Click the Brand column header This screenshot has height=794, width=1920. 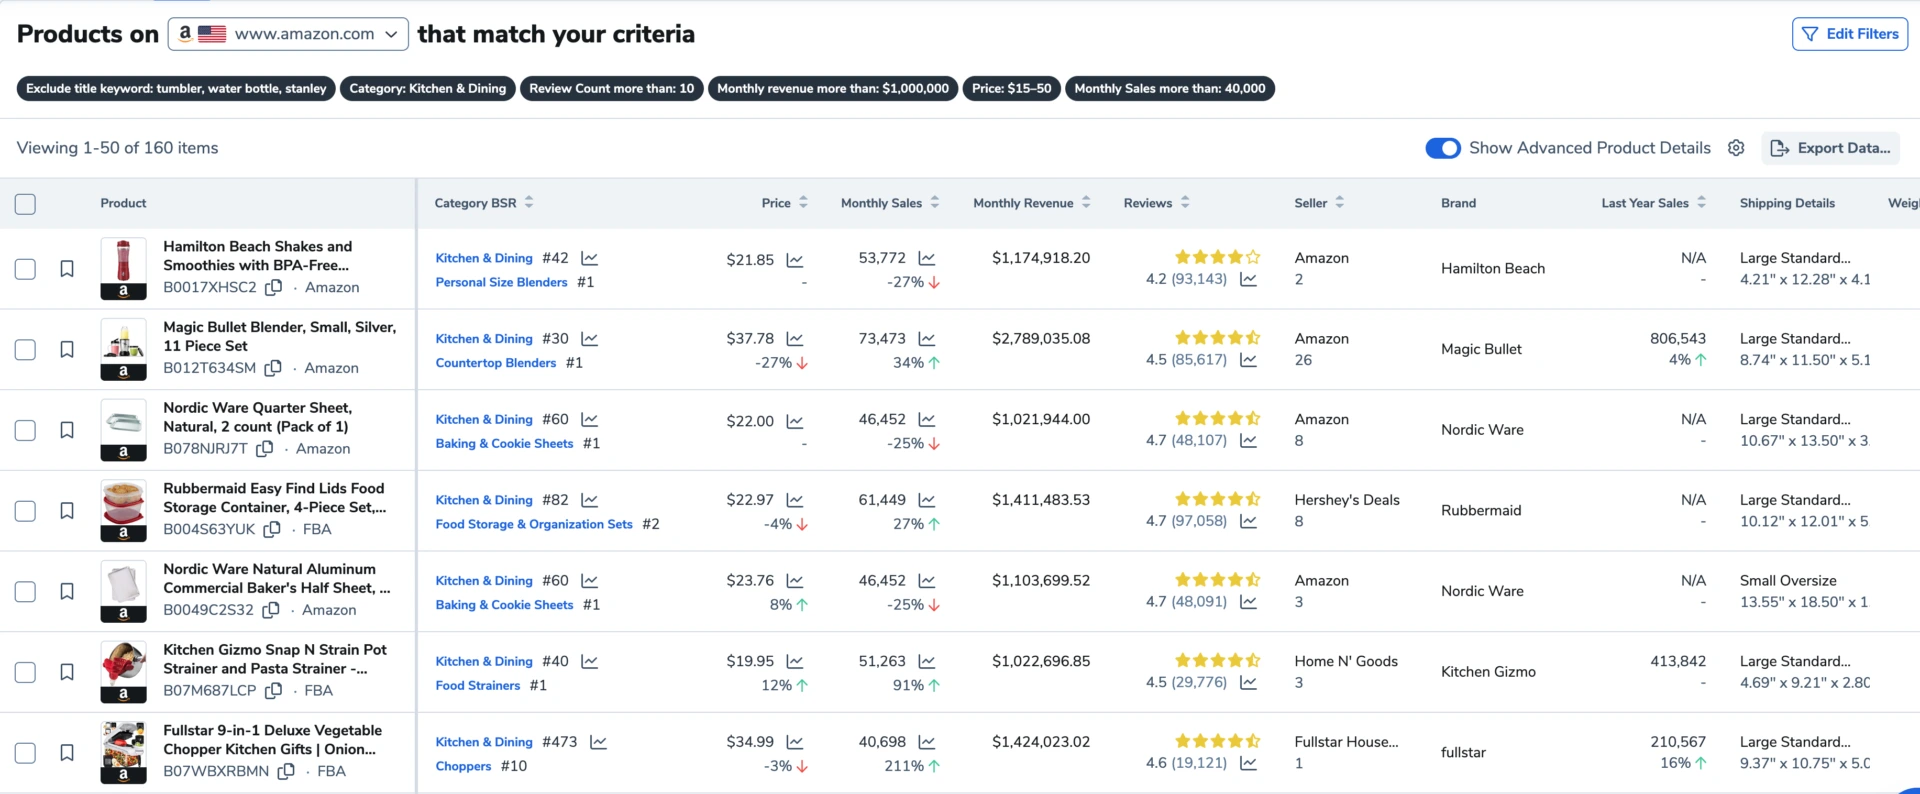1458,203
